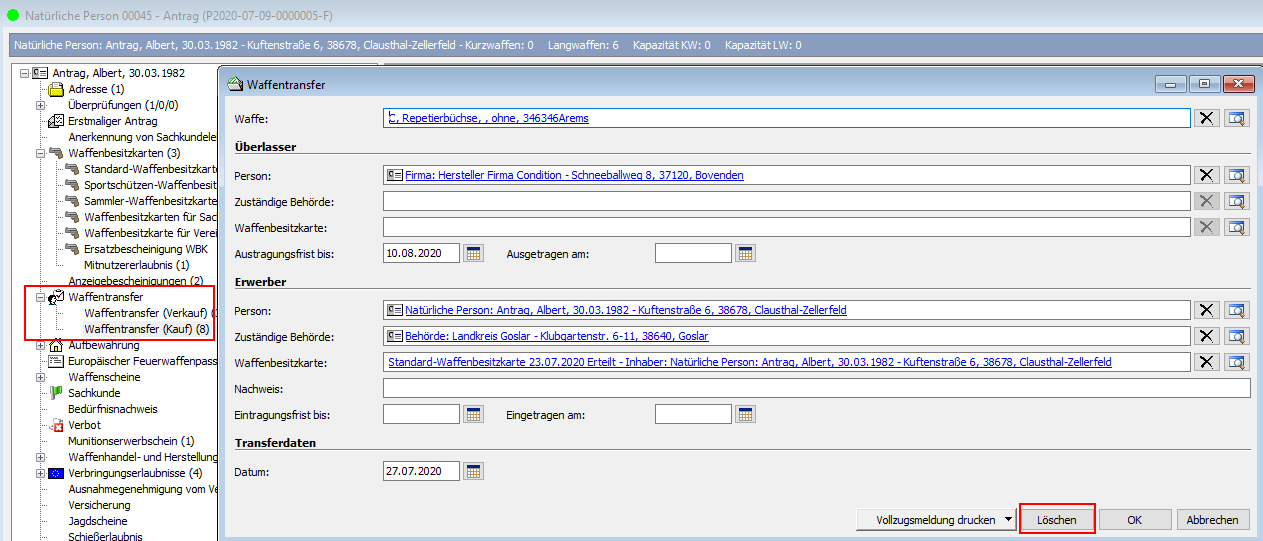Select Europäischer Feuerwaffenpass in tree
The height and width of the screenshot is (541, 1263).
[x=142, y=361]
